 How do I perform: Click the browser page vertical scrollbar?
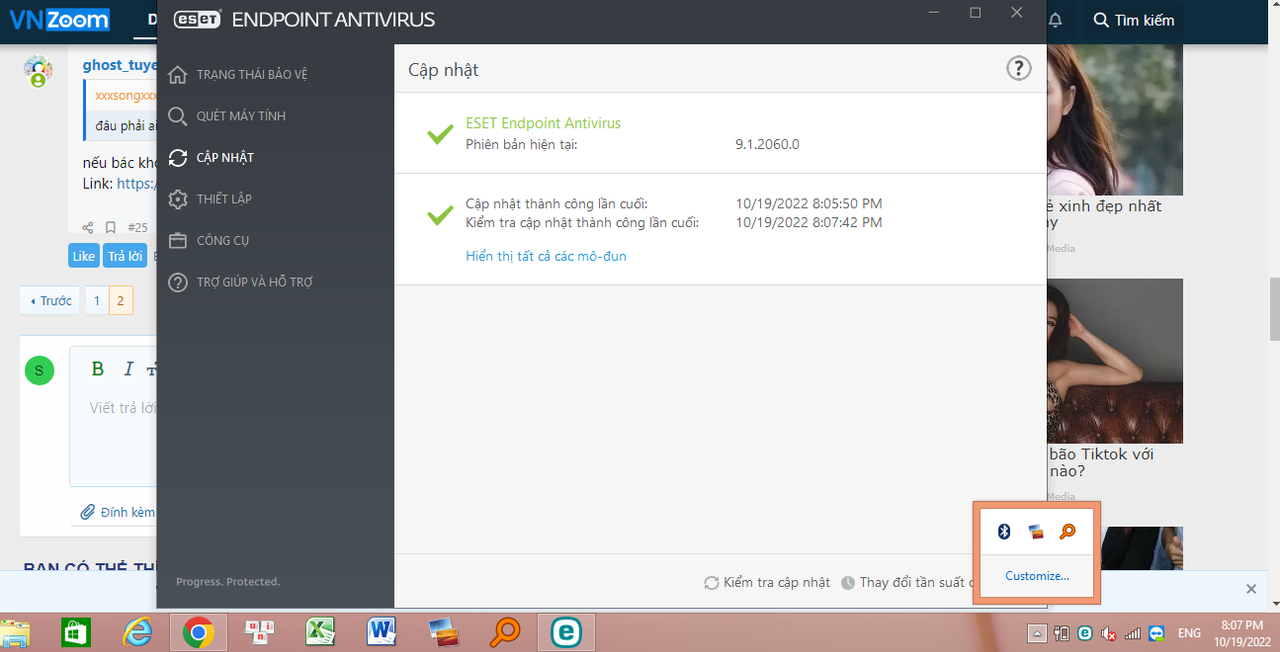(1273, 310)
